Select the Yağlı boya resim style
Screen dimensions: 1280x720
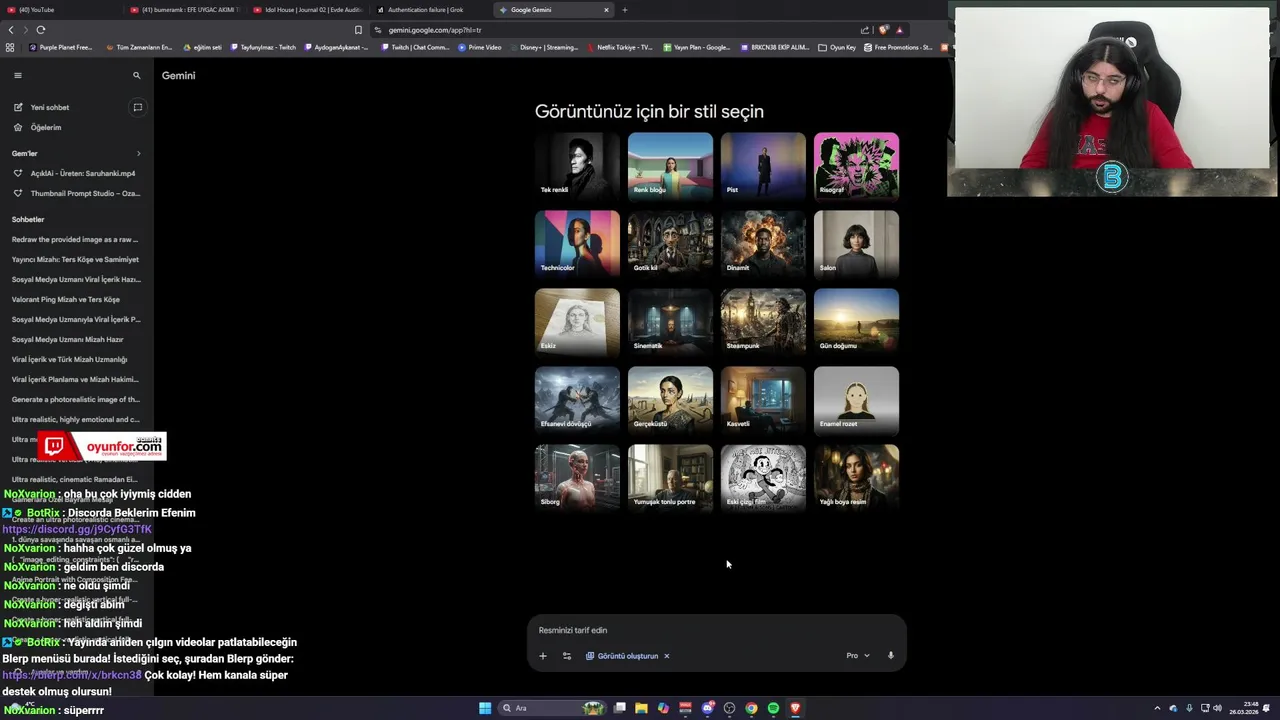click(x=856, y=478)
